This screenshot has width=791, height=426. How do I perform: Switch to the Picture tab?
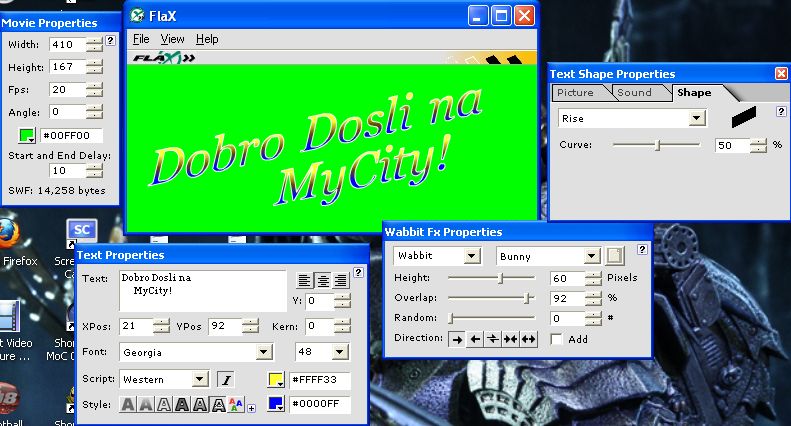579,92
